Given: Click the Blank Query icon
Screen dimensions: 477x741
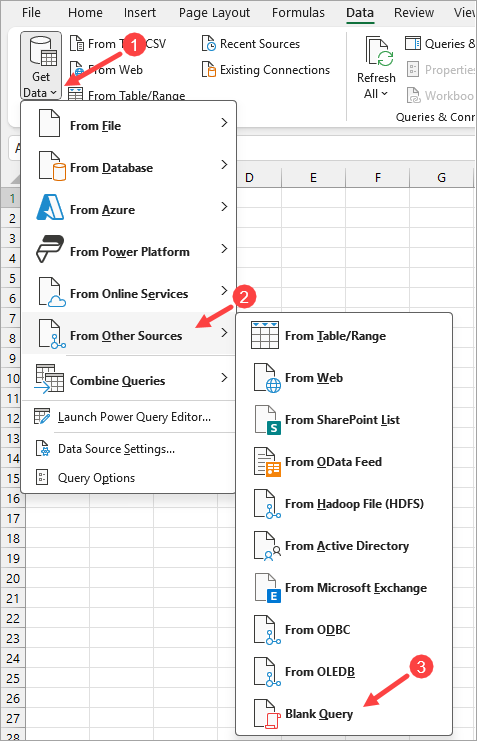Looking at the screenshot, I should point(268,714).
